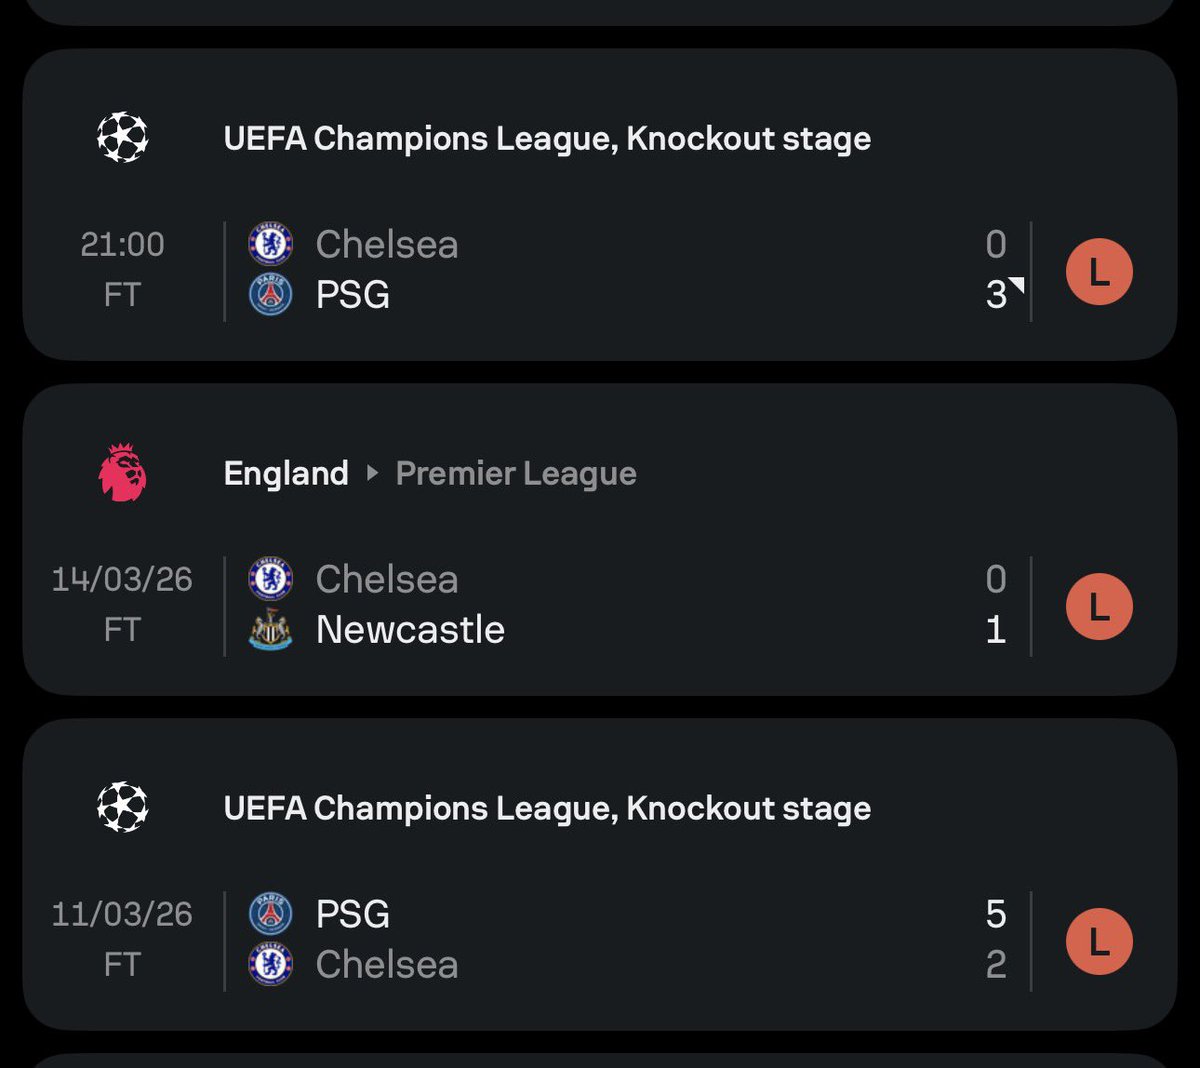Click PSG crest in the 11/03/26 match
The width and height of the screenshot is (1200, 1068).
pos(270,914)
